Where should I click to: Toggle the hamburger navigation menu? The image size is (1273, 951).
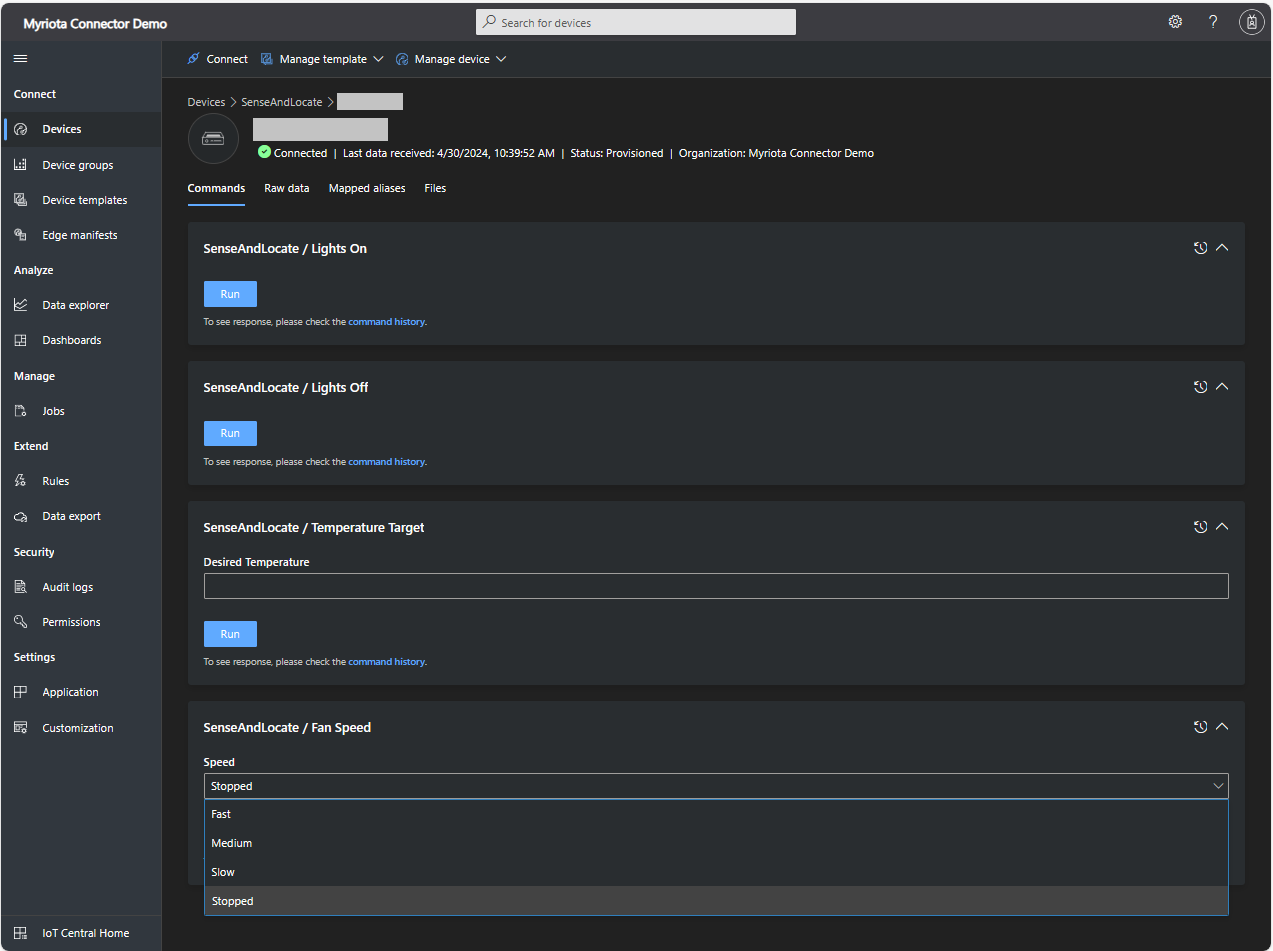tap(20, 59)
